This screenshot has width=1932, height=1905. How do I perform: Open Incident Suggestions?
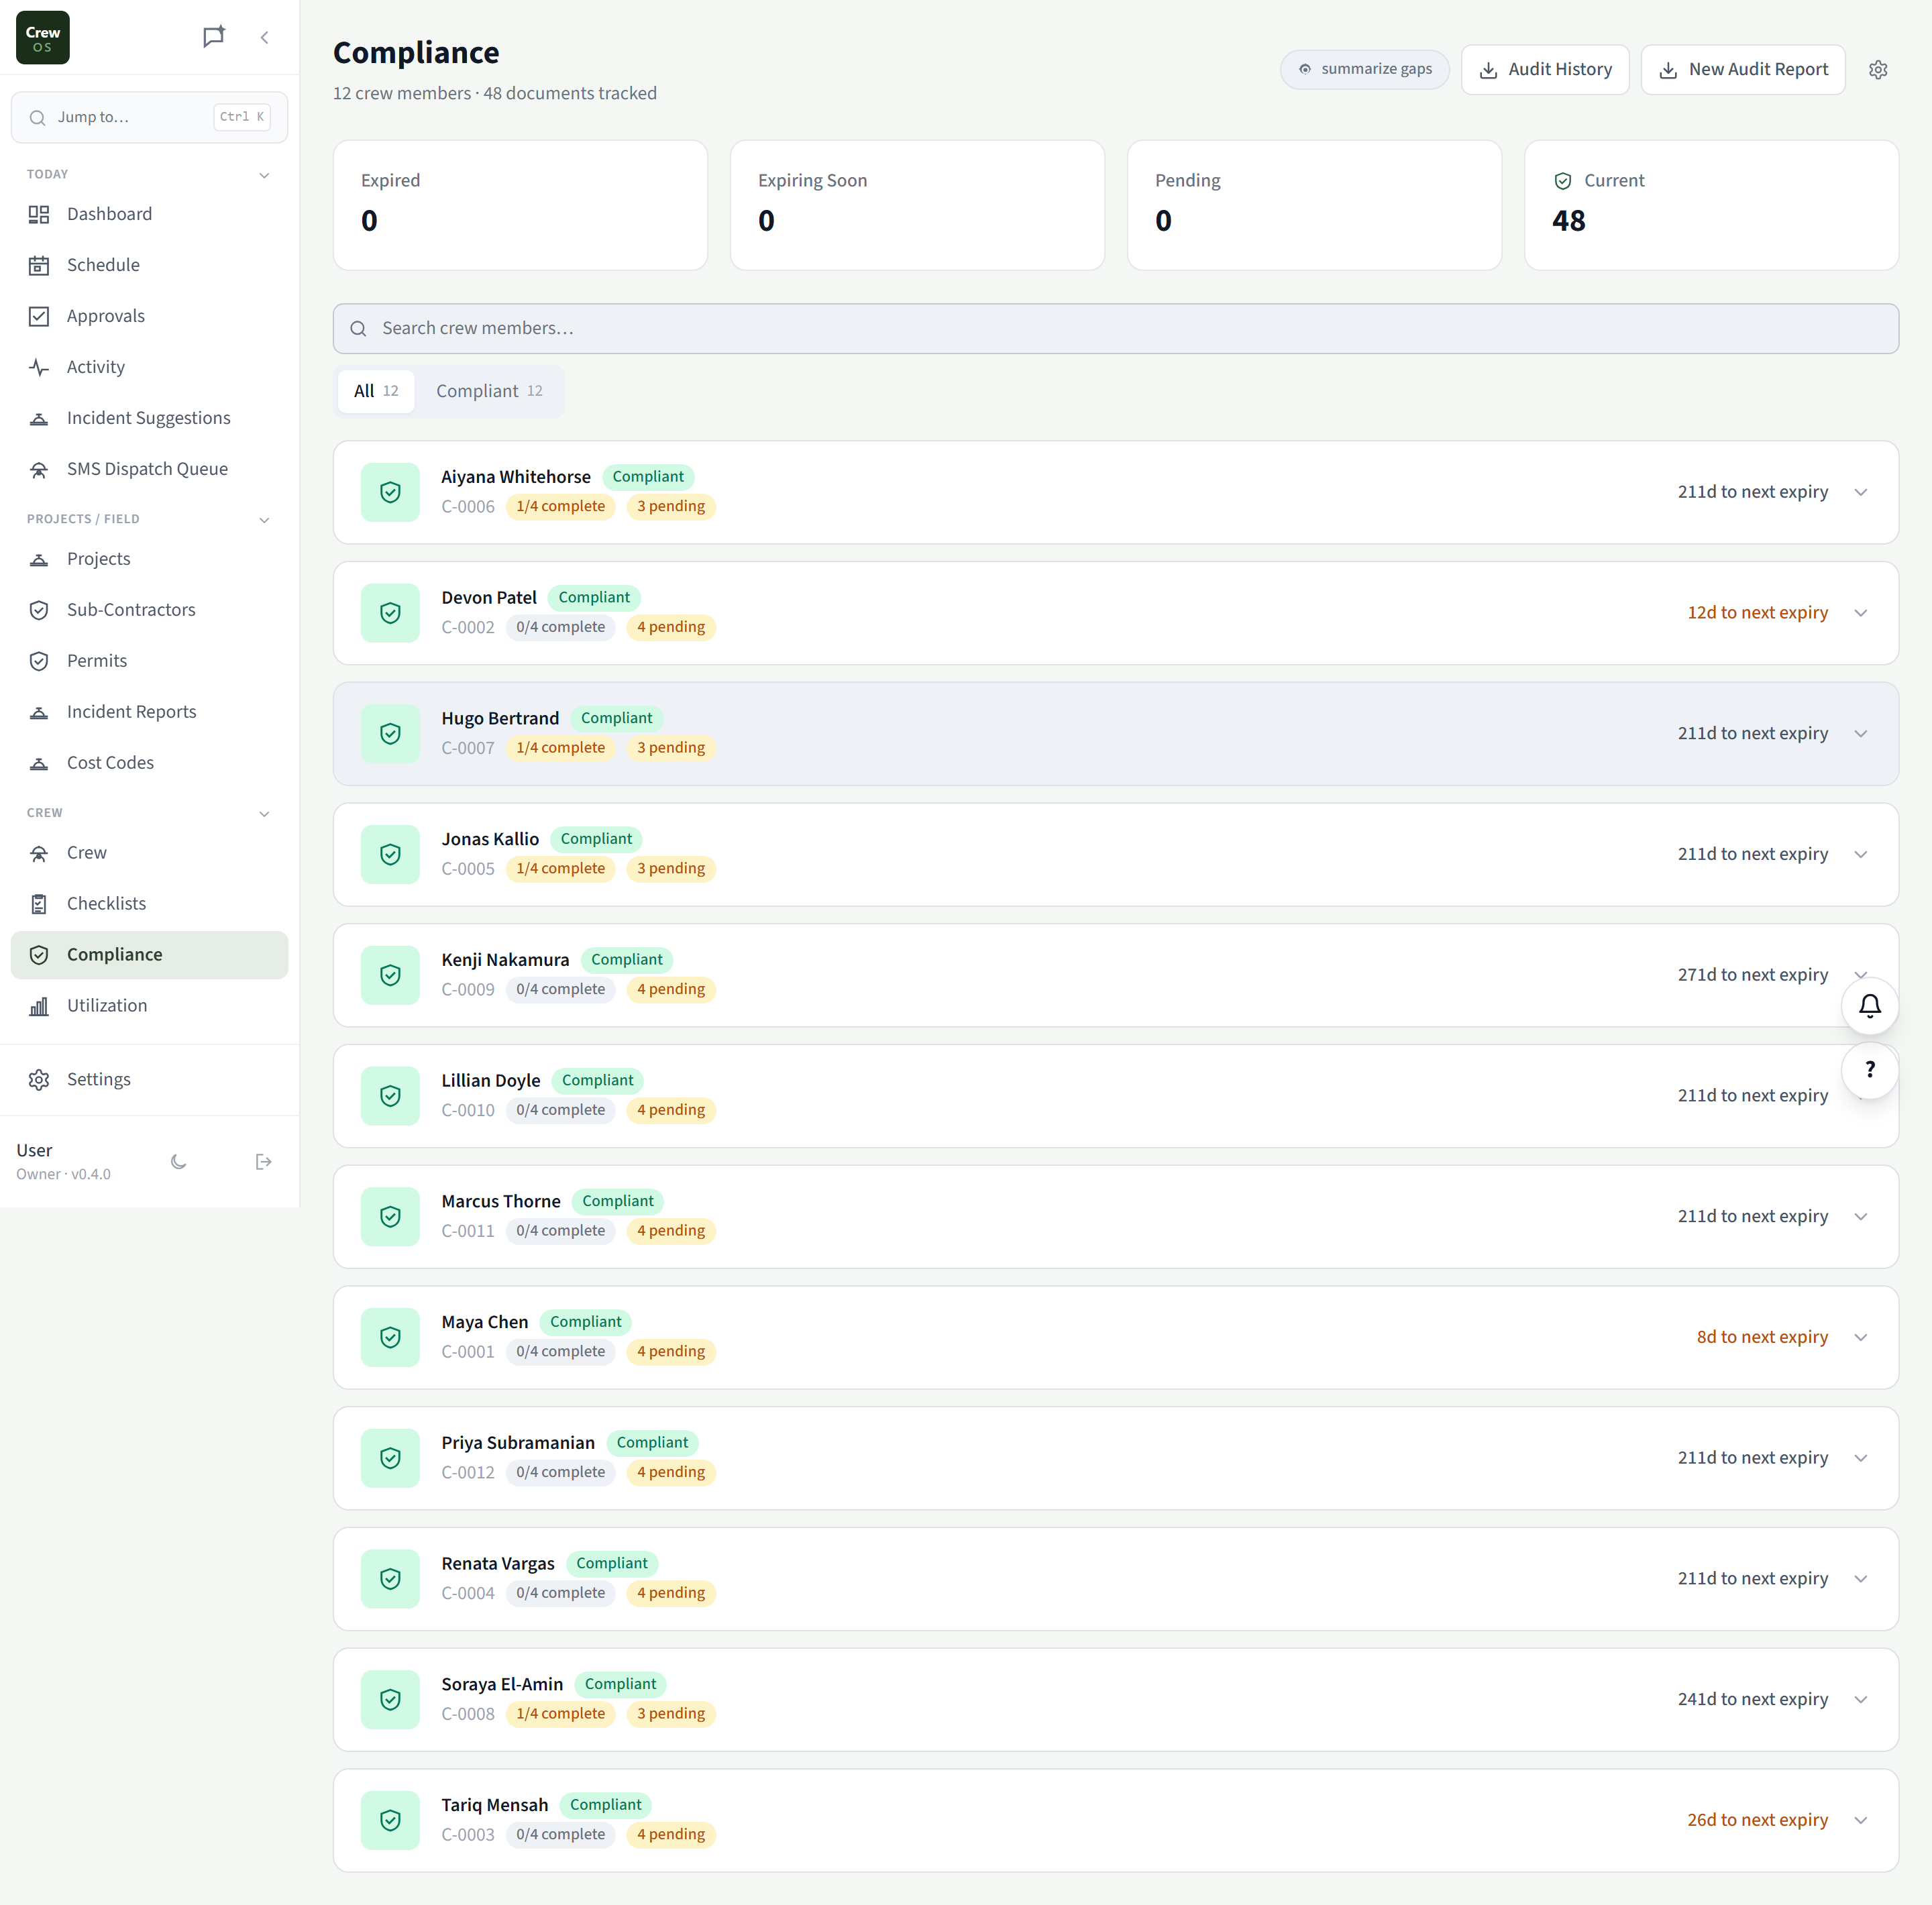click(149, 418)
